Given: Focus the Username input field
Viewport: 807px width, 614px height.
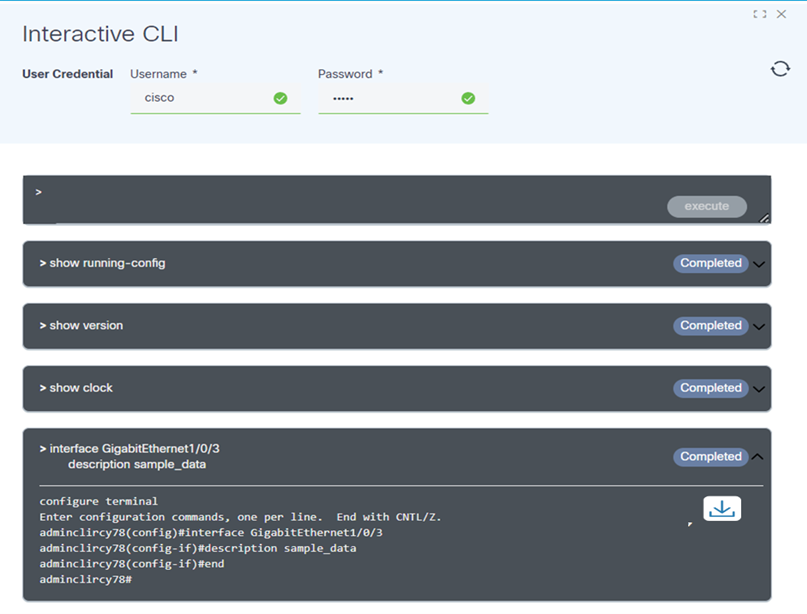Looking at the screenshot, I should coord(200,98).
